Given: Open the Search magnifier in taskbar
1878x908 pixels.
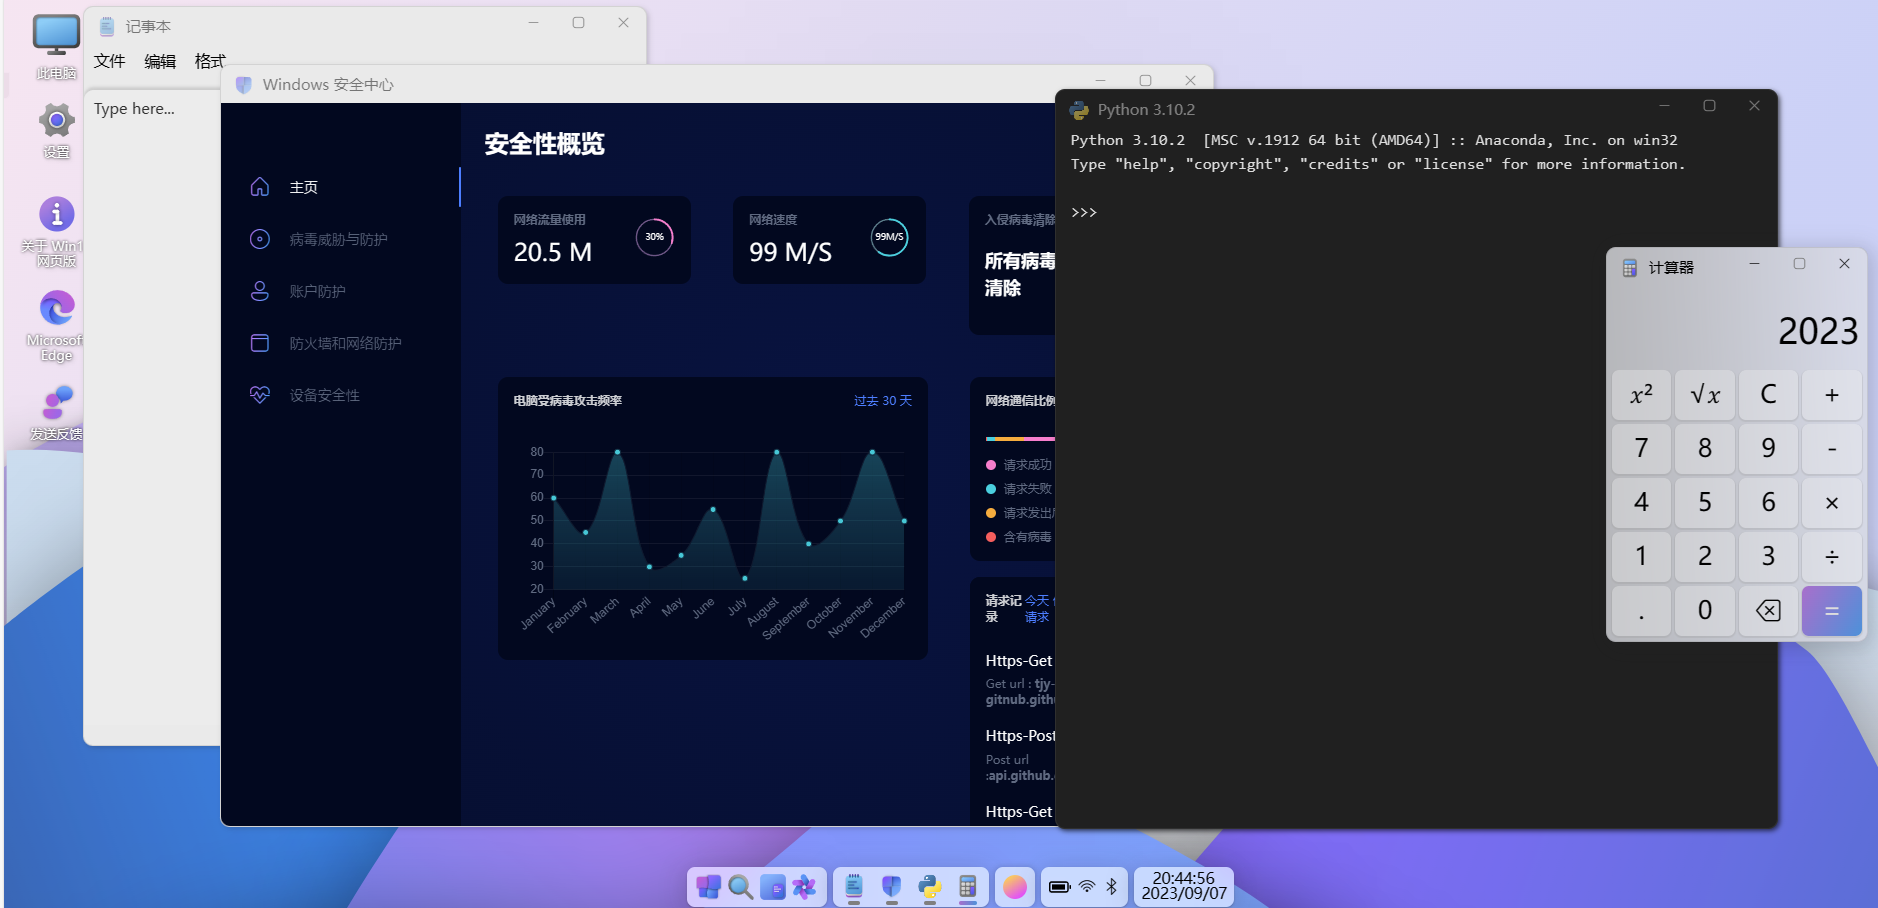Looking at the screenshot, I should coord(741,887).
